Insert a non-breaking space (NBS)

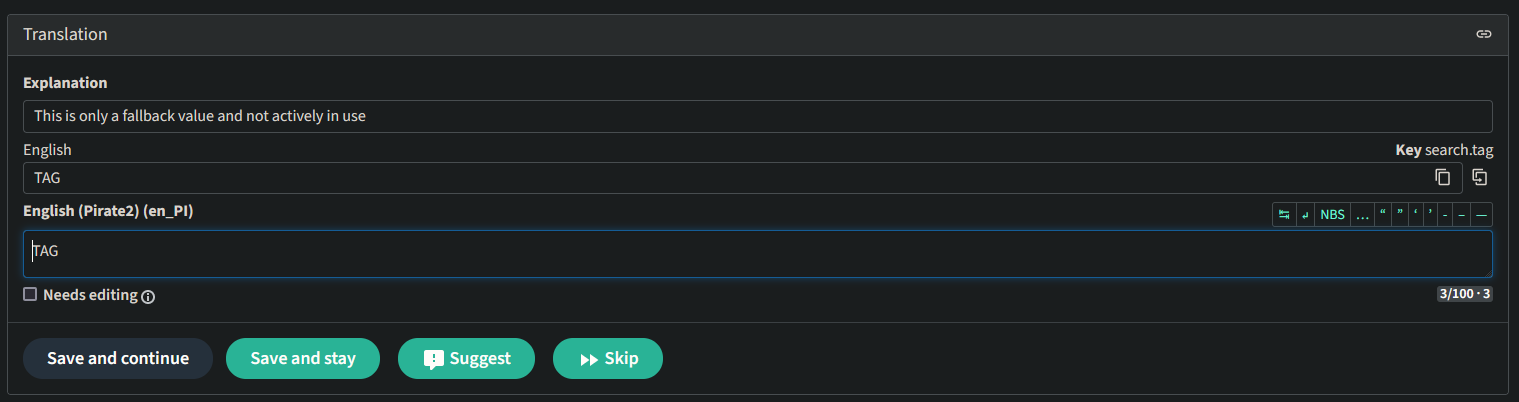tap(1332, 214)
